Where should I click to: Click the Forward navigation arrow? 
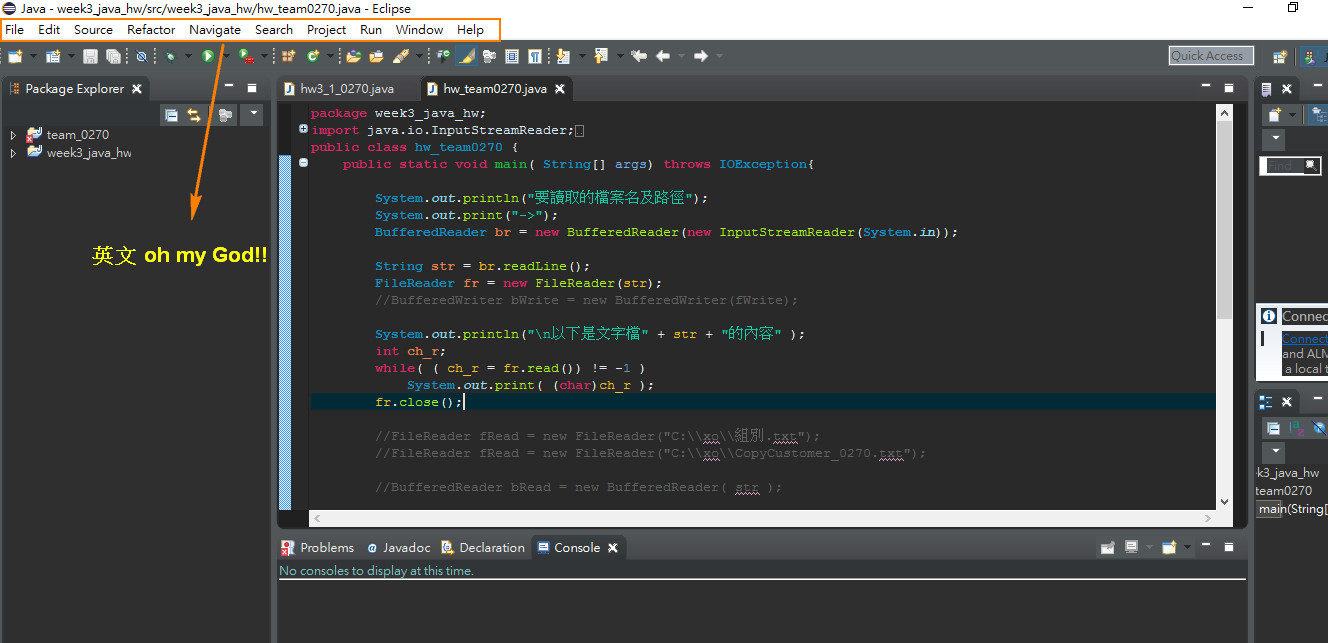coord(701,56)
